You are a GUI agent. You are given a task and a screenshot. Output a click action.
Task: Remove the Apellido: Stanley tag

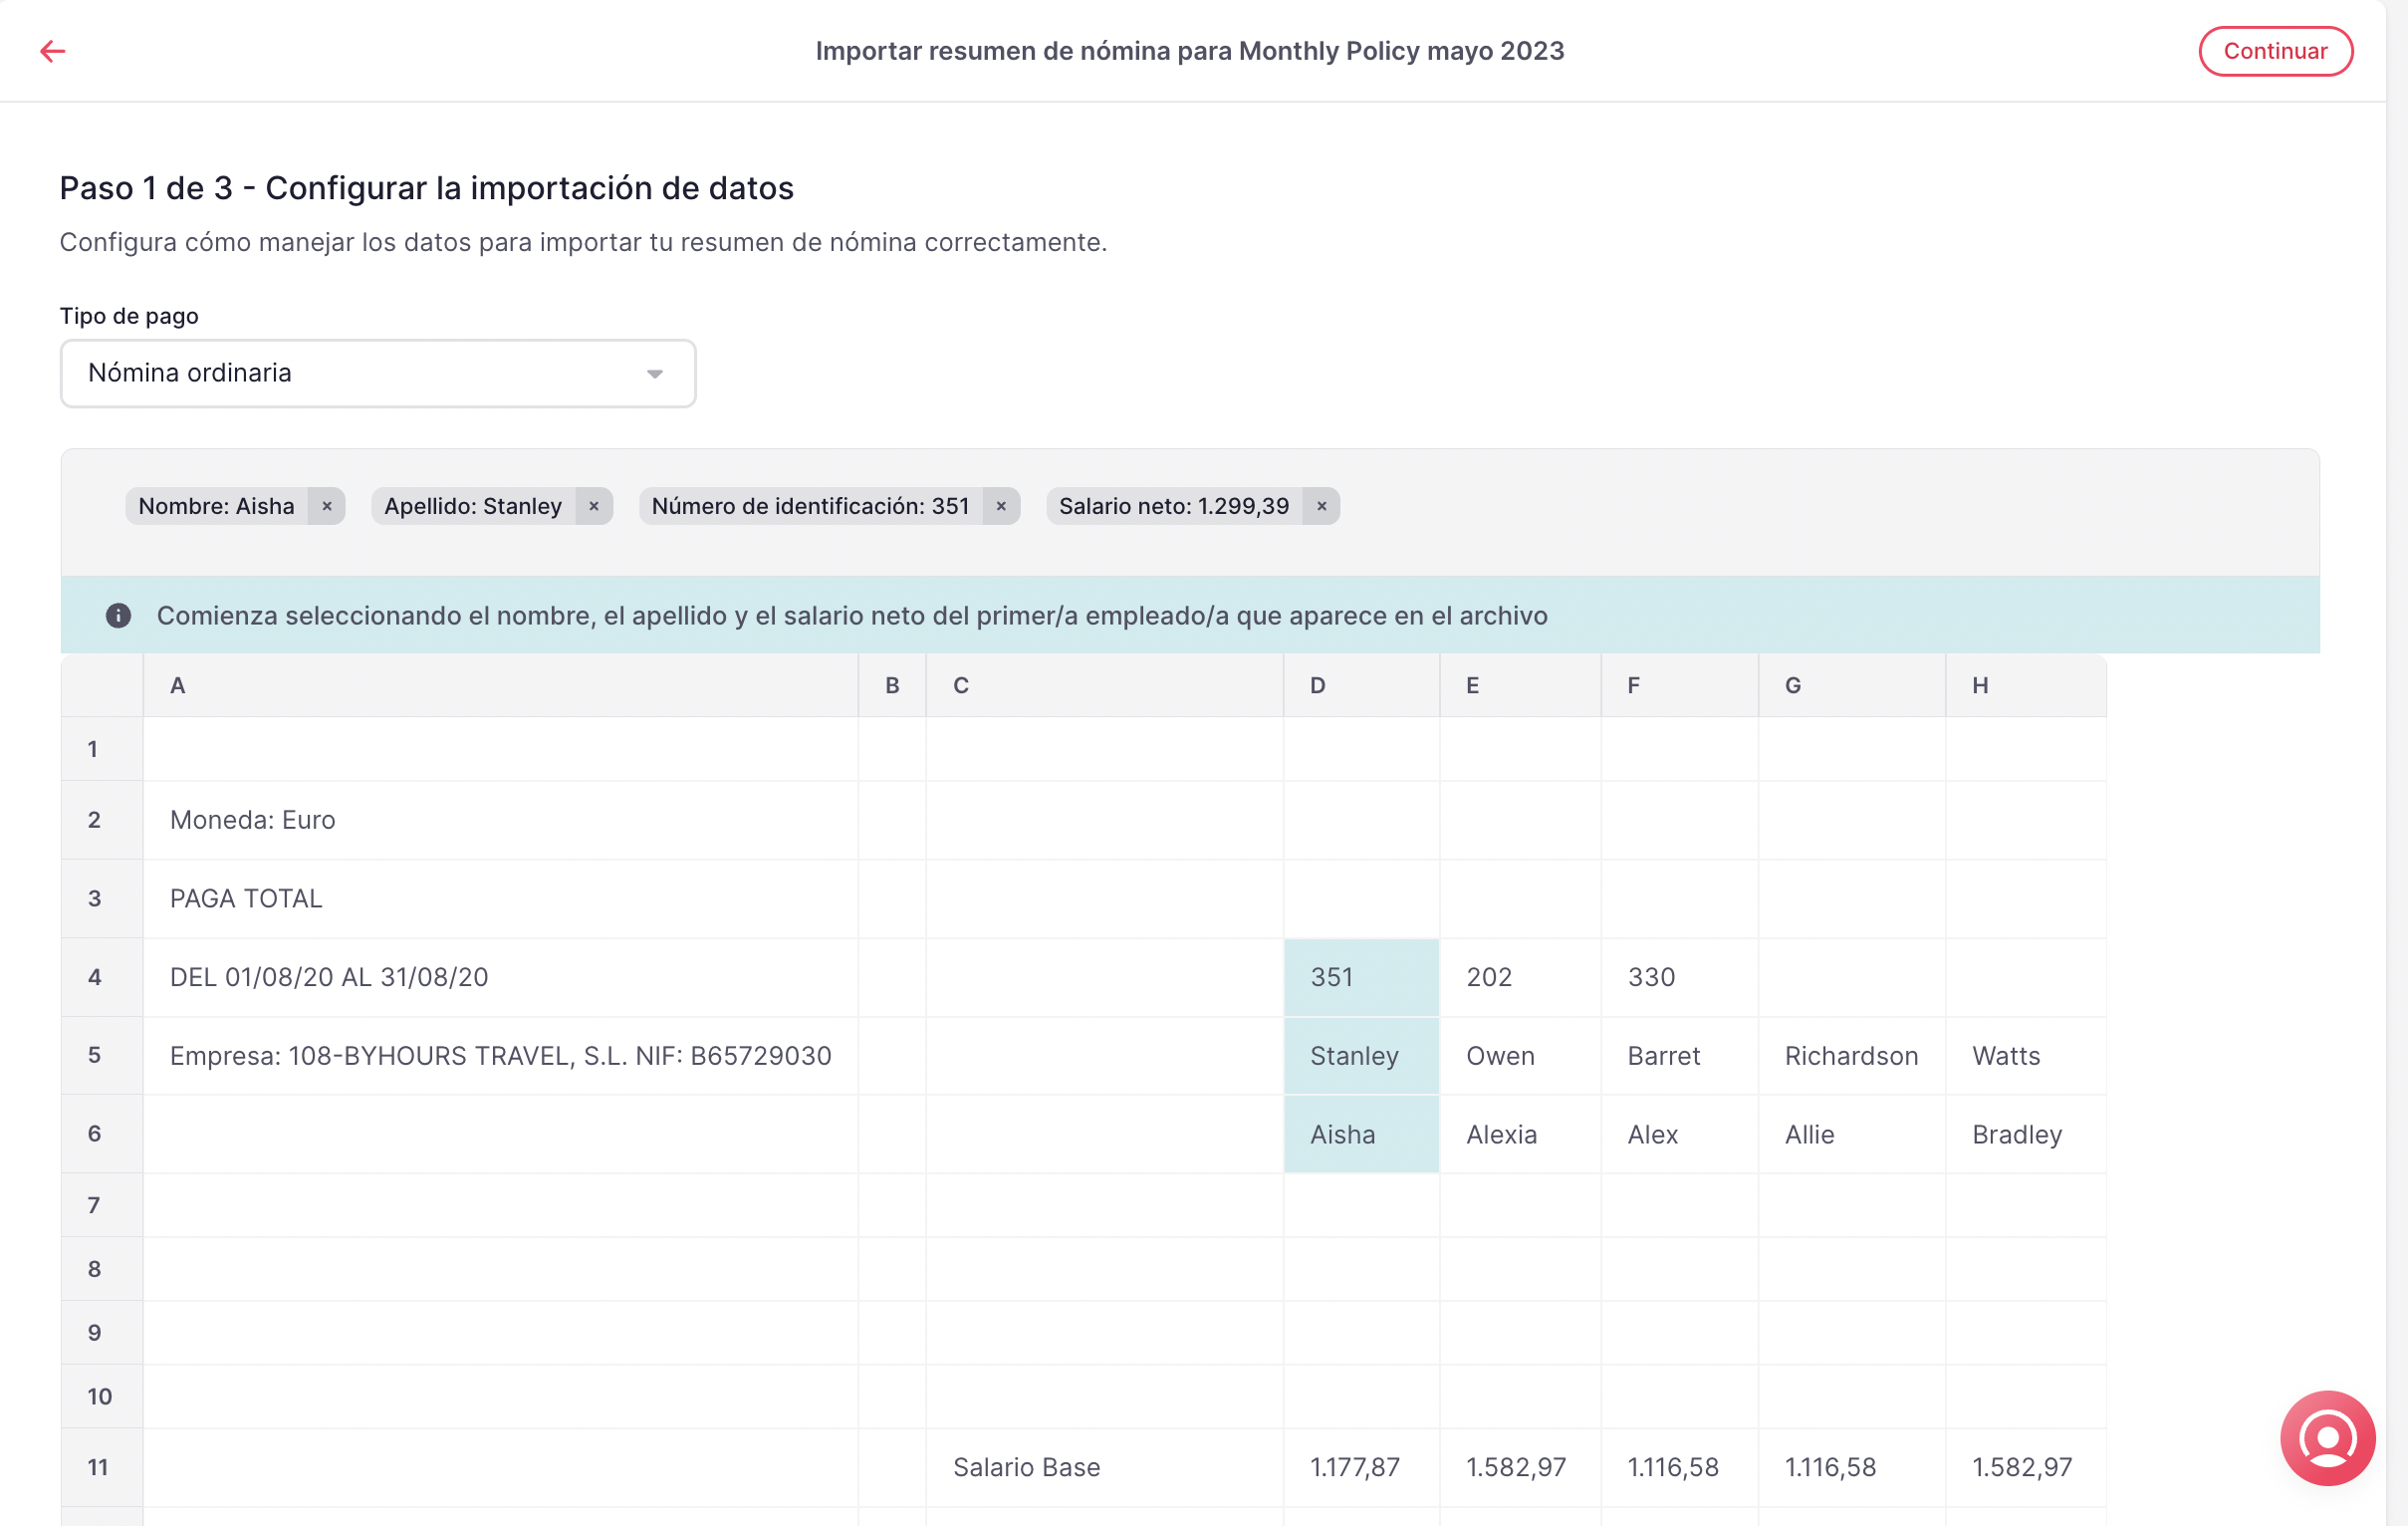(594, 506)
